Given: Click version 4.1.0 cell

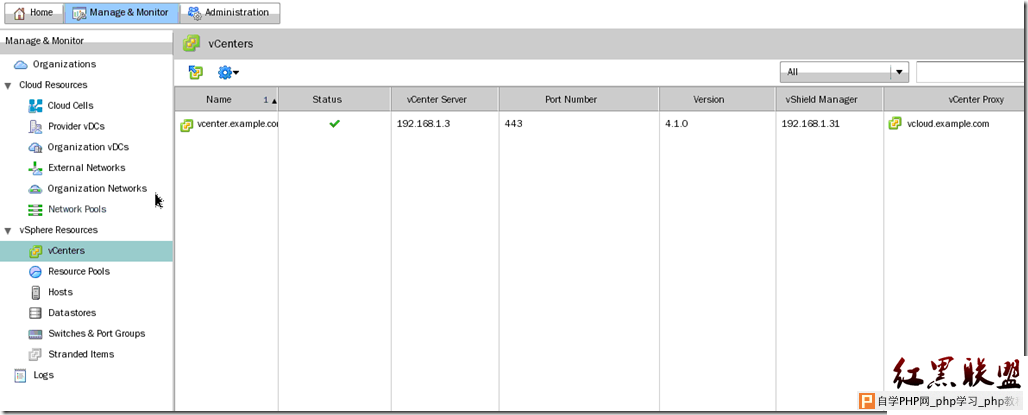Looking at the screenshot, I should 676,124.
